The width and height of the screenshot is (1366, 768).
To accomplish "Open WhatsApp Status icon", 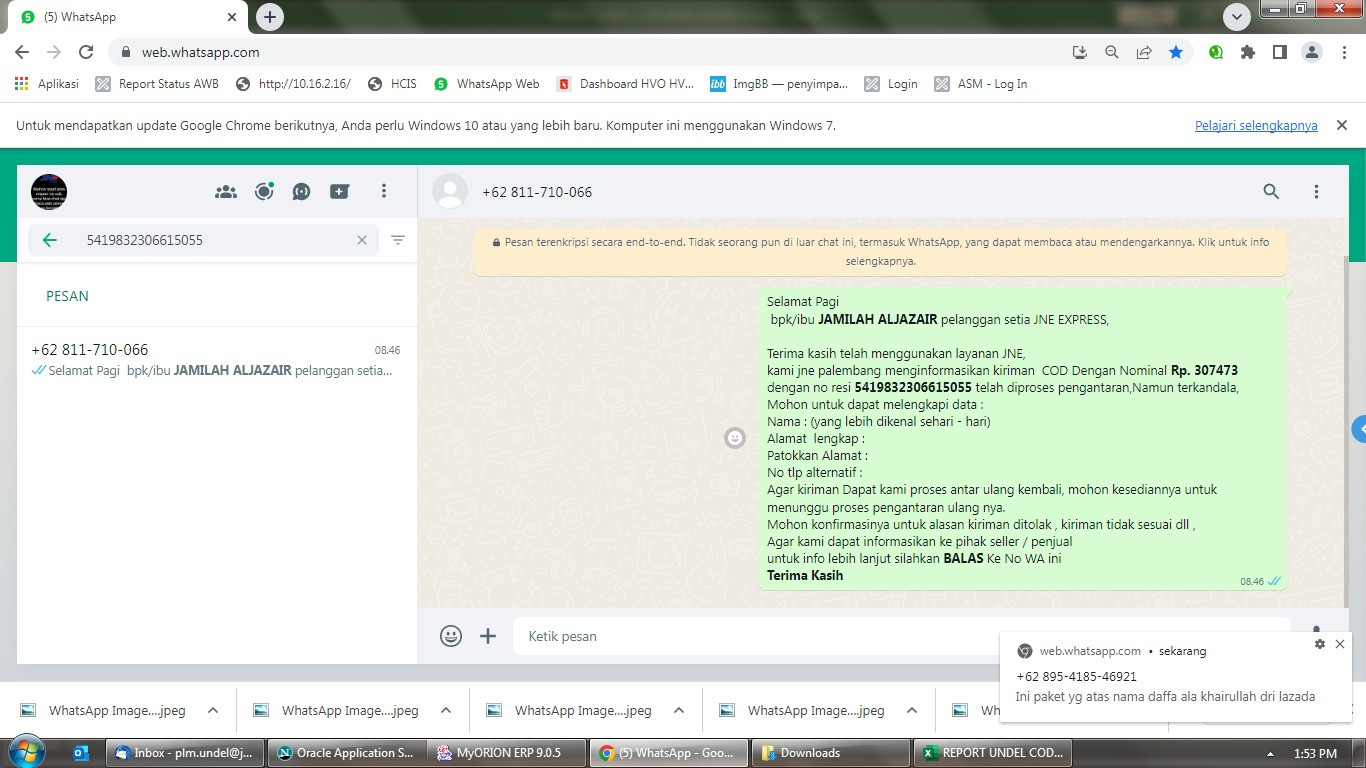I will click(x=264, y=192).
